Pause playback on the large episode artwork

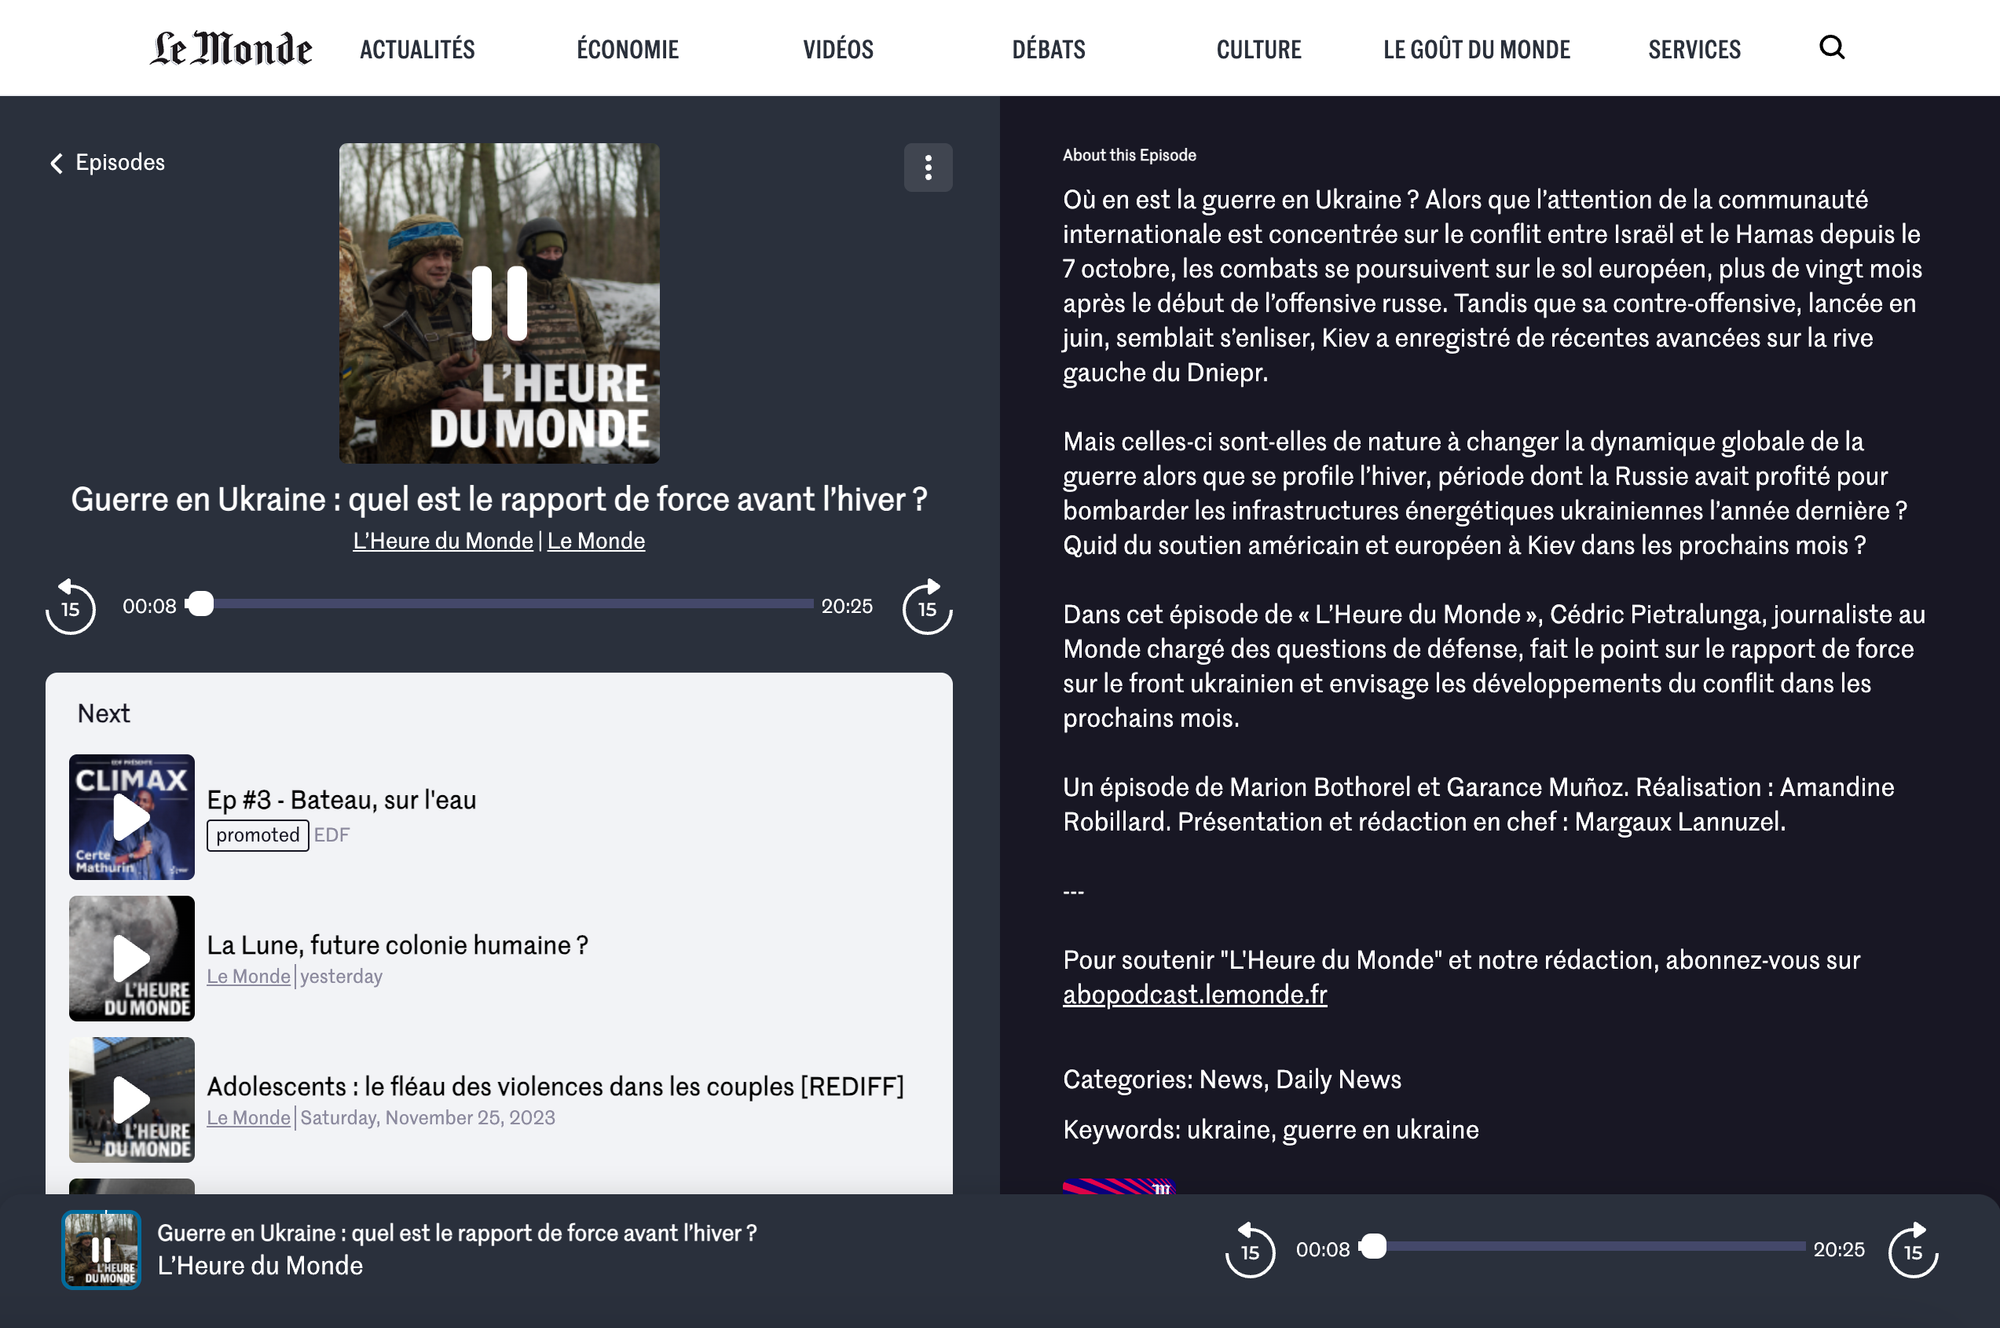[x=499, y=303]
